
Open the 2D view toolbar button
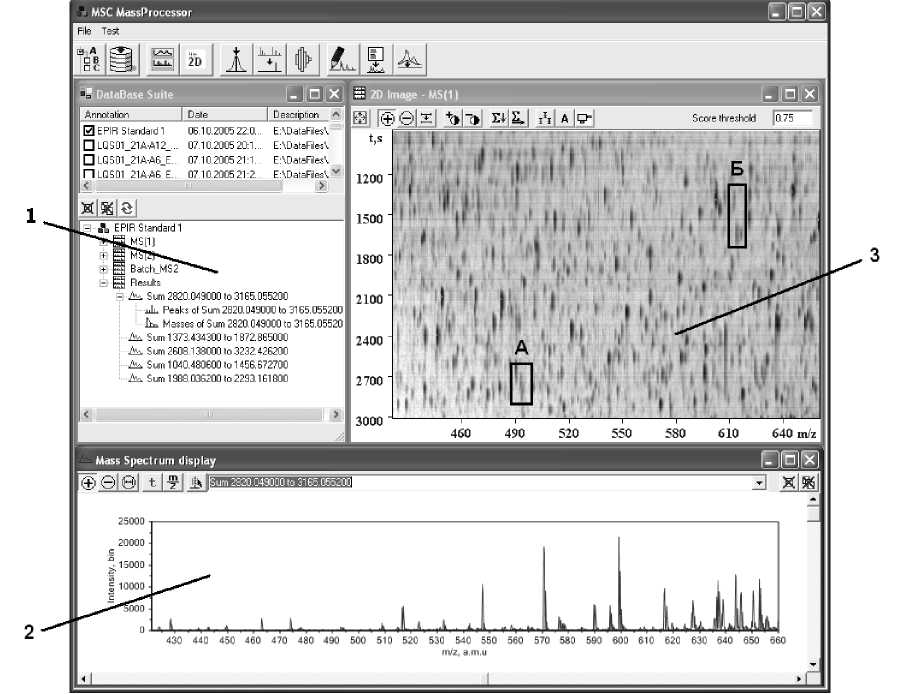(194, 60)
